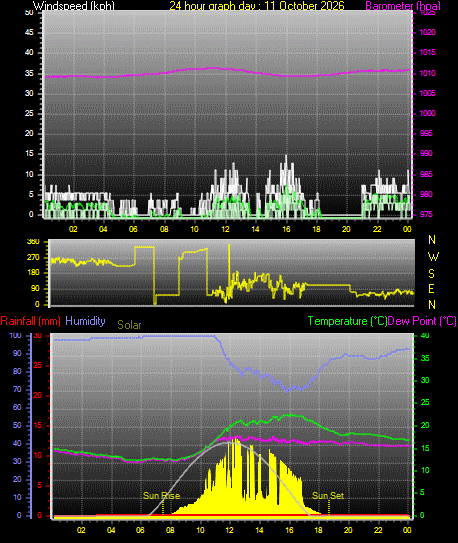Screen dimensions: 458x543
Task: Click the '45' windspeed scale value
Action: click(x=29, y=32)
